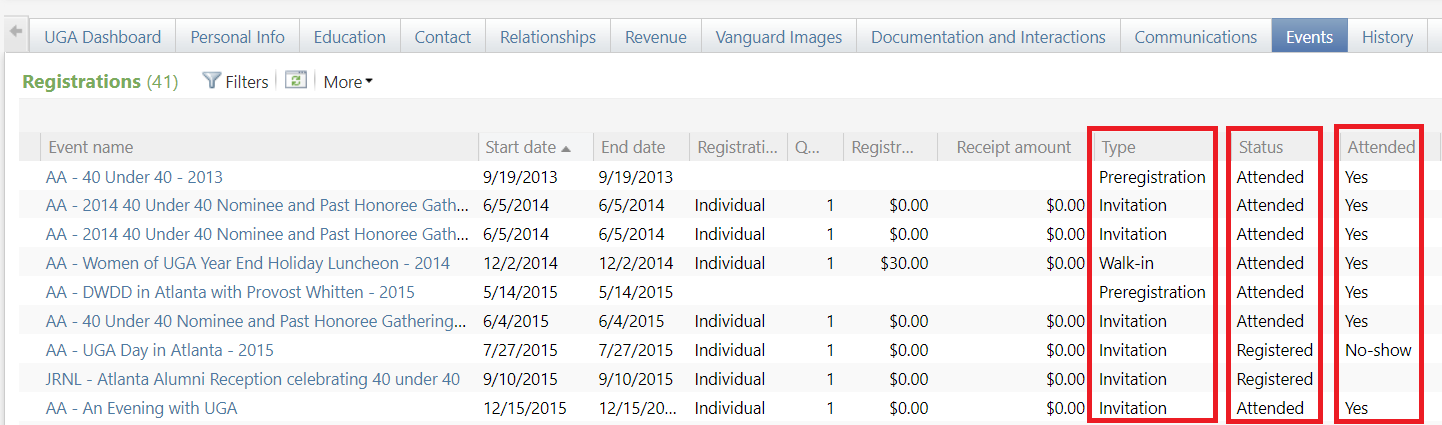Click the Event name column header
Screen dimensions: 1442x425
[x=91, y=147]
